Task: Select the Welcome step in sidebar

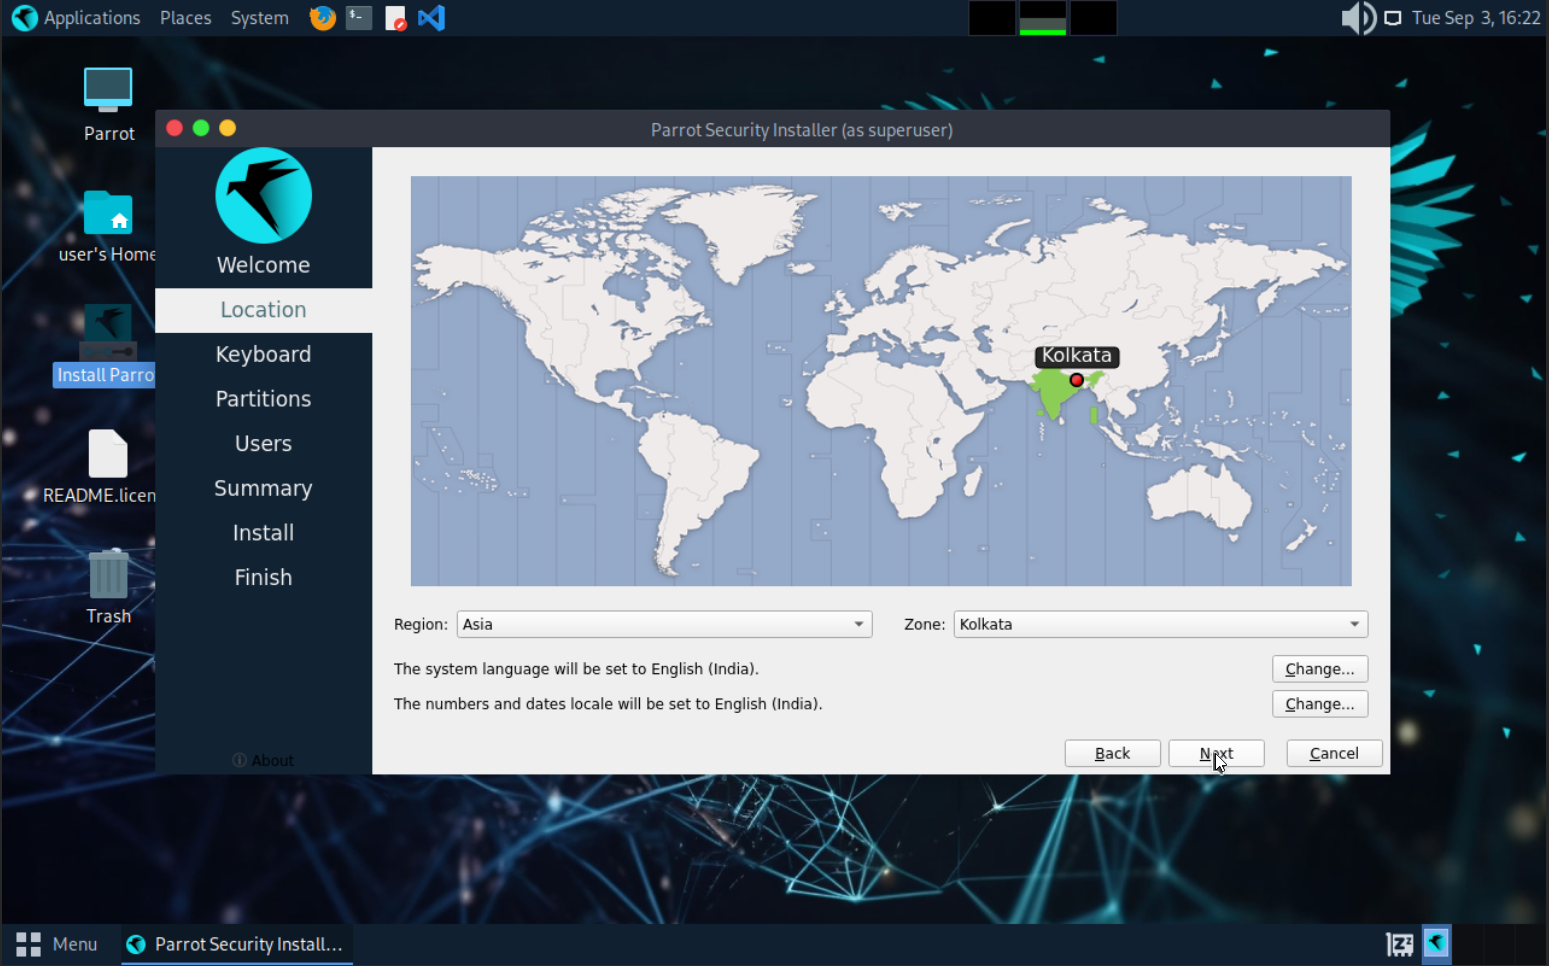Action: (263, 265)
